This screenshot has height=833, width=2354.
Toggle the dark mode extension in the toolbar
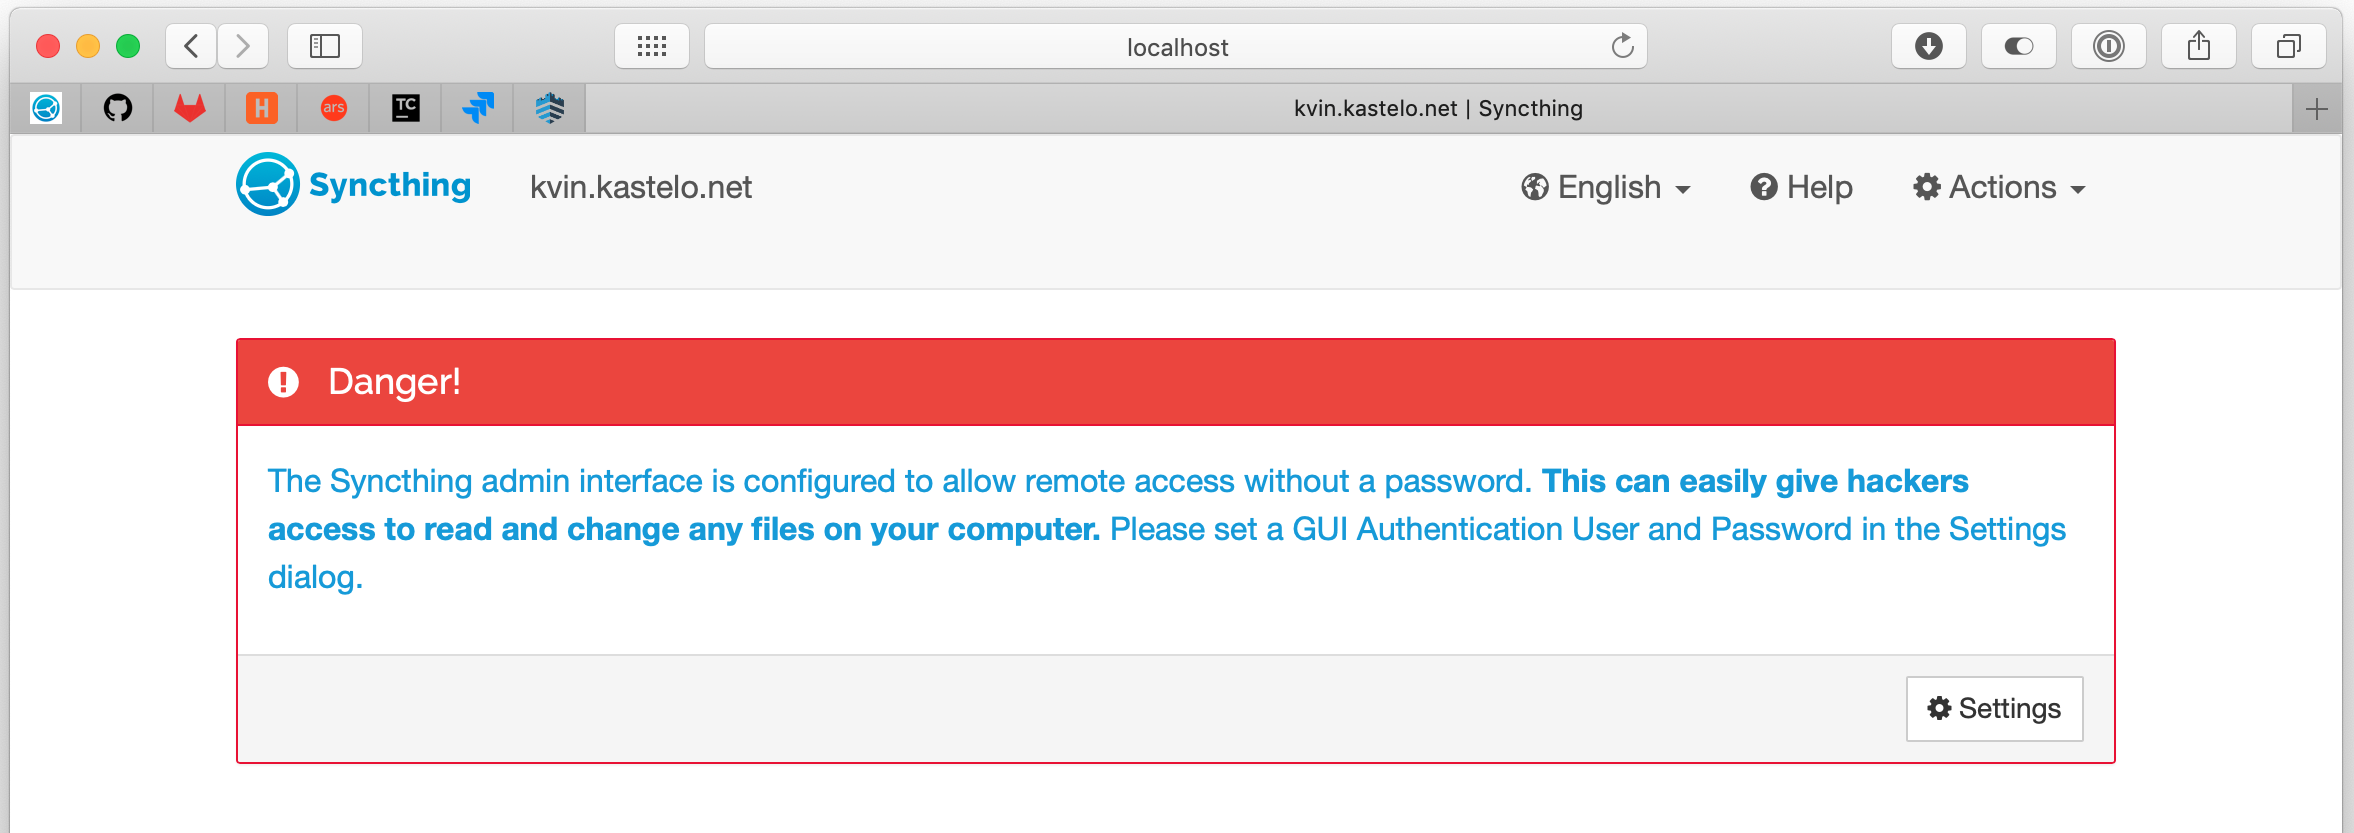coord(2018,45)
